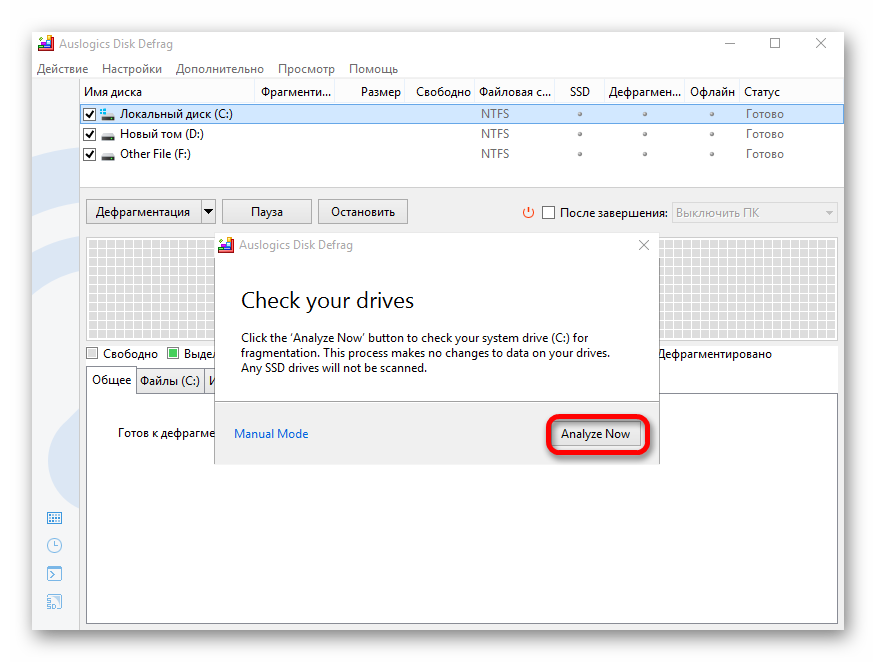Switch to the Файлы (C:) tab
876x662 pixels.
tap(169, 380)
